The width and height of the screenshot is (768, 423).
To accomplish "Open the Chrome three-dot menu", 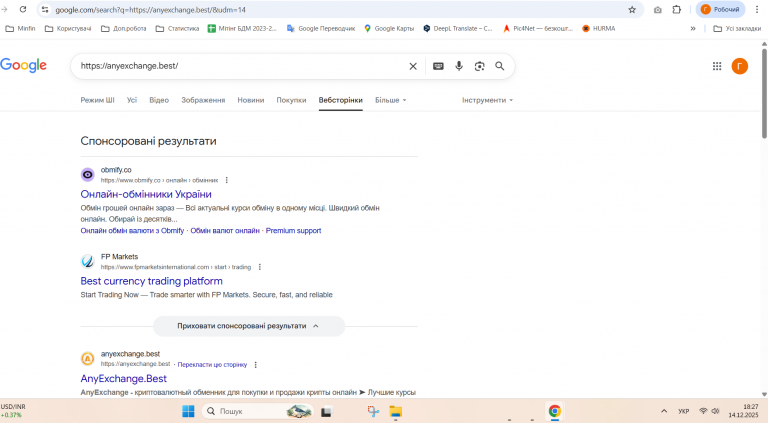I will tap(757, 9).
